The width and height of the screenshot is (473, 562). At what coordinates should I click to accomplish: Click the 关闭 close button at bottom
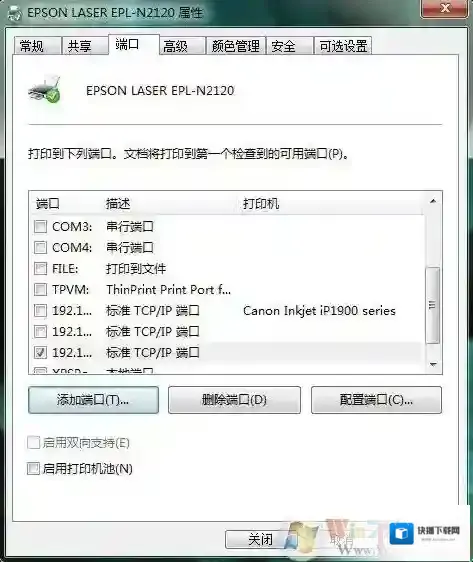(x=261, y=539)
